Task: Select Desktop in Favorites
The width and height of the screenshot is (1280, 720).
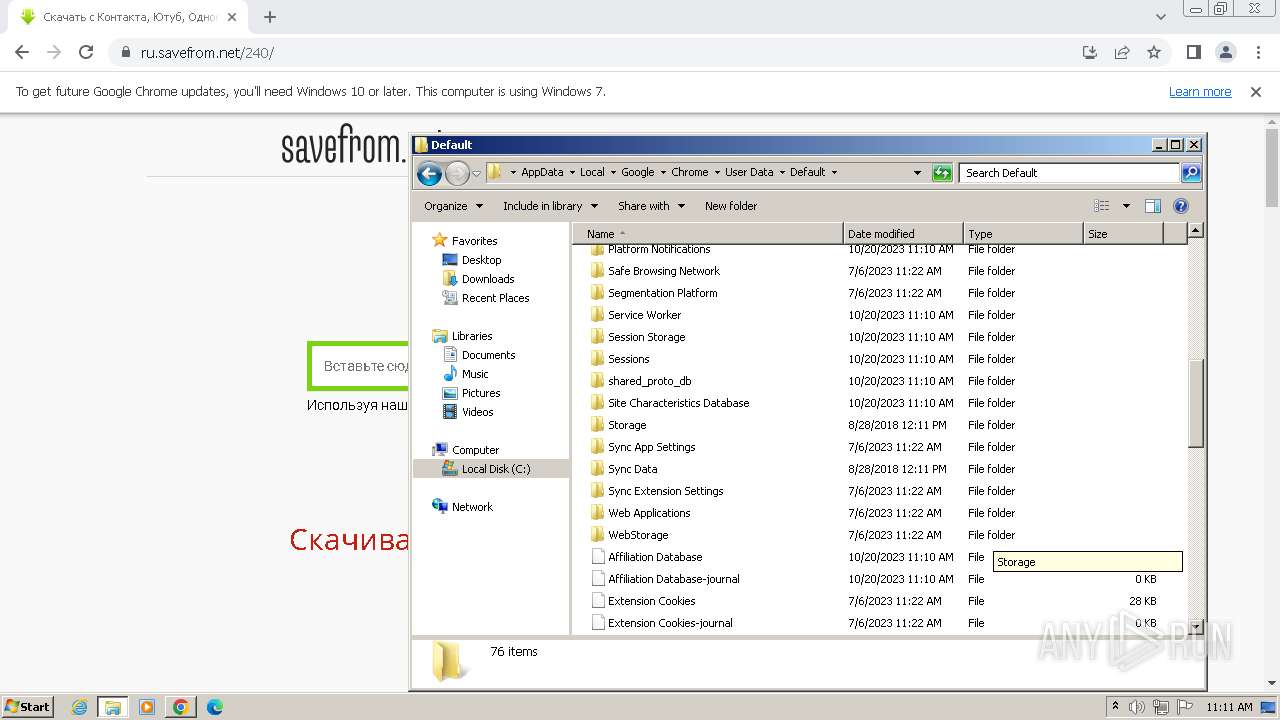Action: 481,260
